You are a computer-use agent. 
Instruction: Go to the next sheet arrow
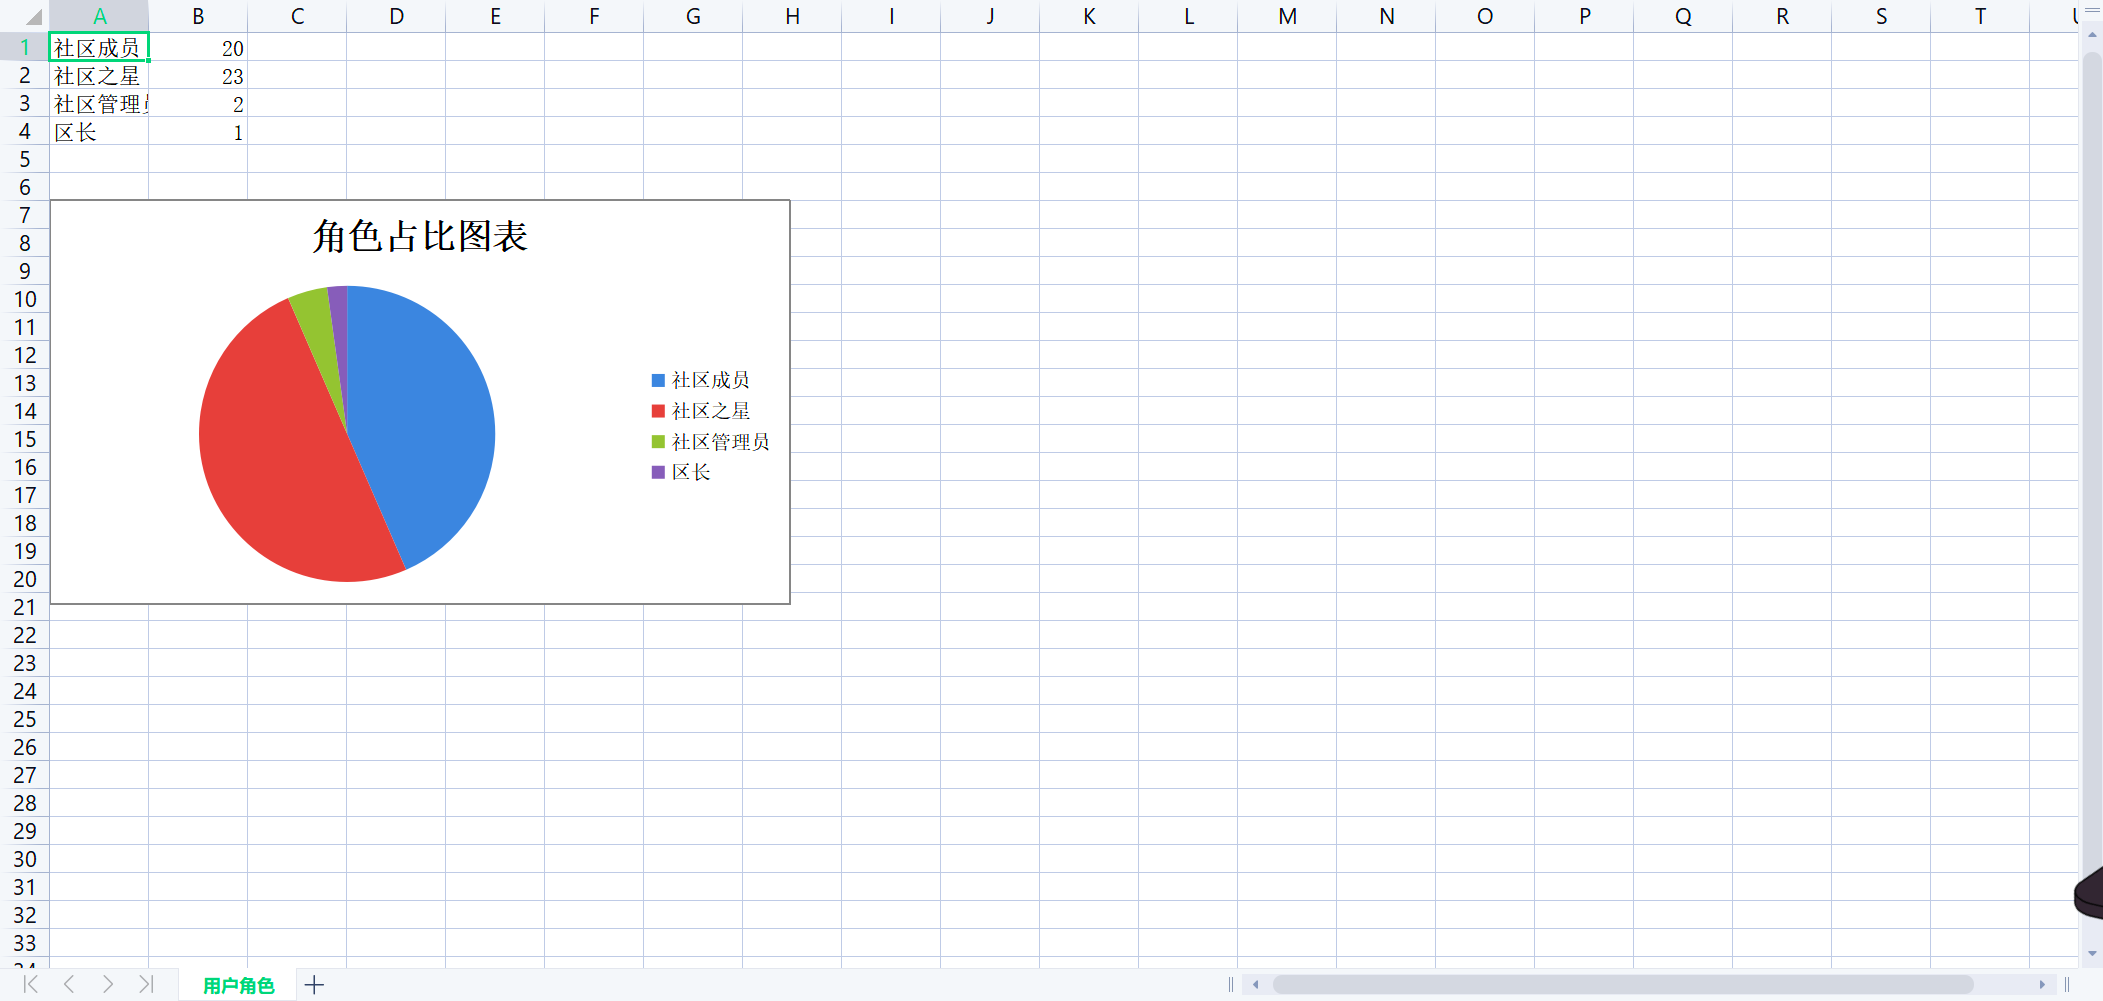[x=108, y=984]
